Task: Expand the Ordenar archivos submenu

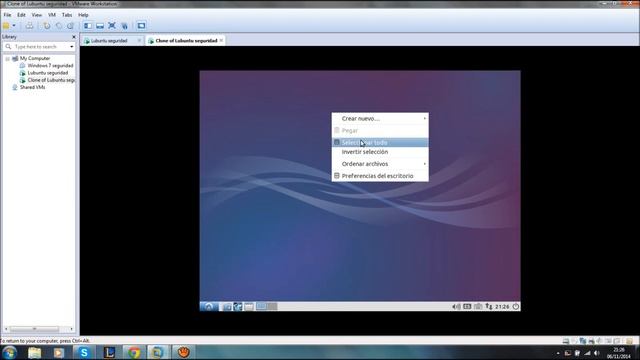Action: coord(380,164)
